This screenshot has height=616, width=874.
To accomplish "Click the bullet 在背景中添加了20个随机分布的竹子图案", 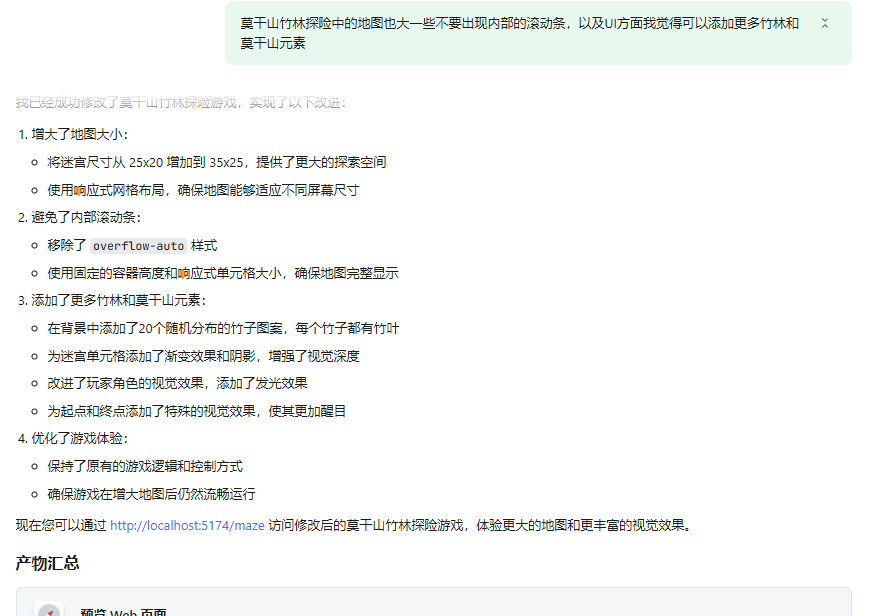I will [x=223, y=328].
